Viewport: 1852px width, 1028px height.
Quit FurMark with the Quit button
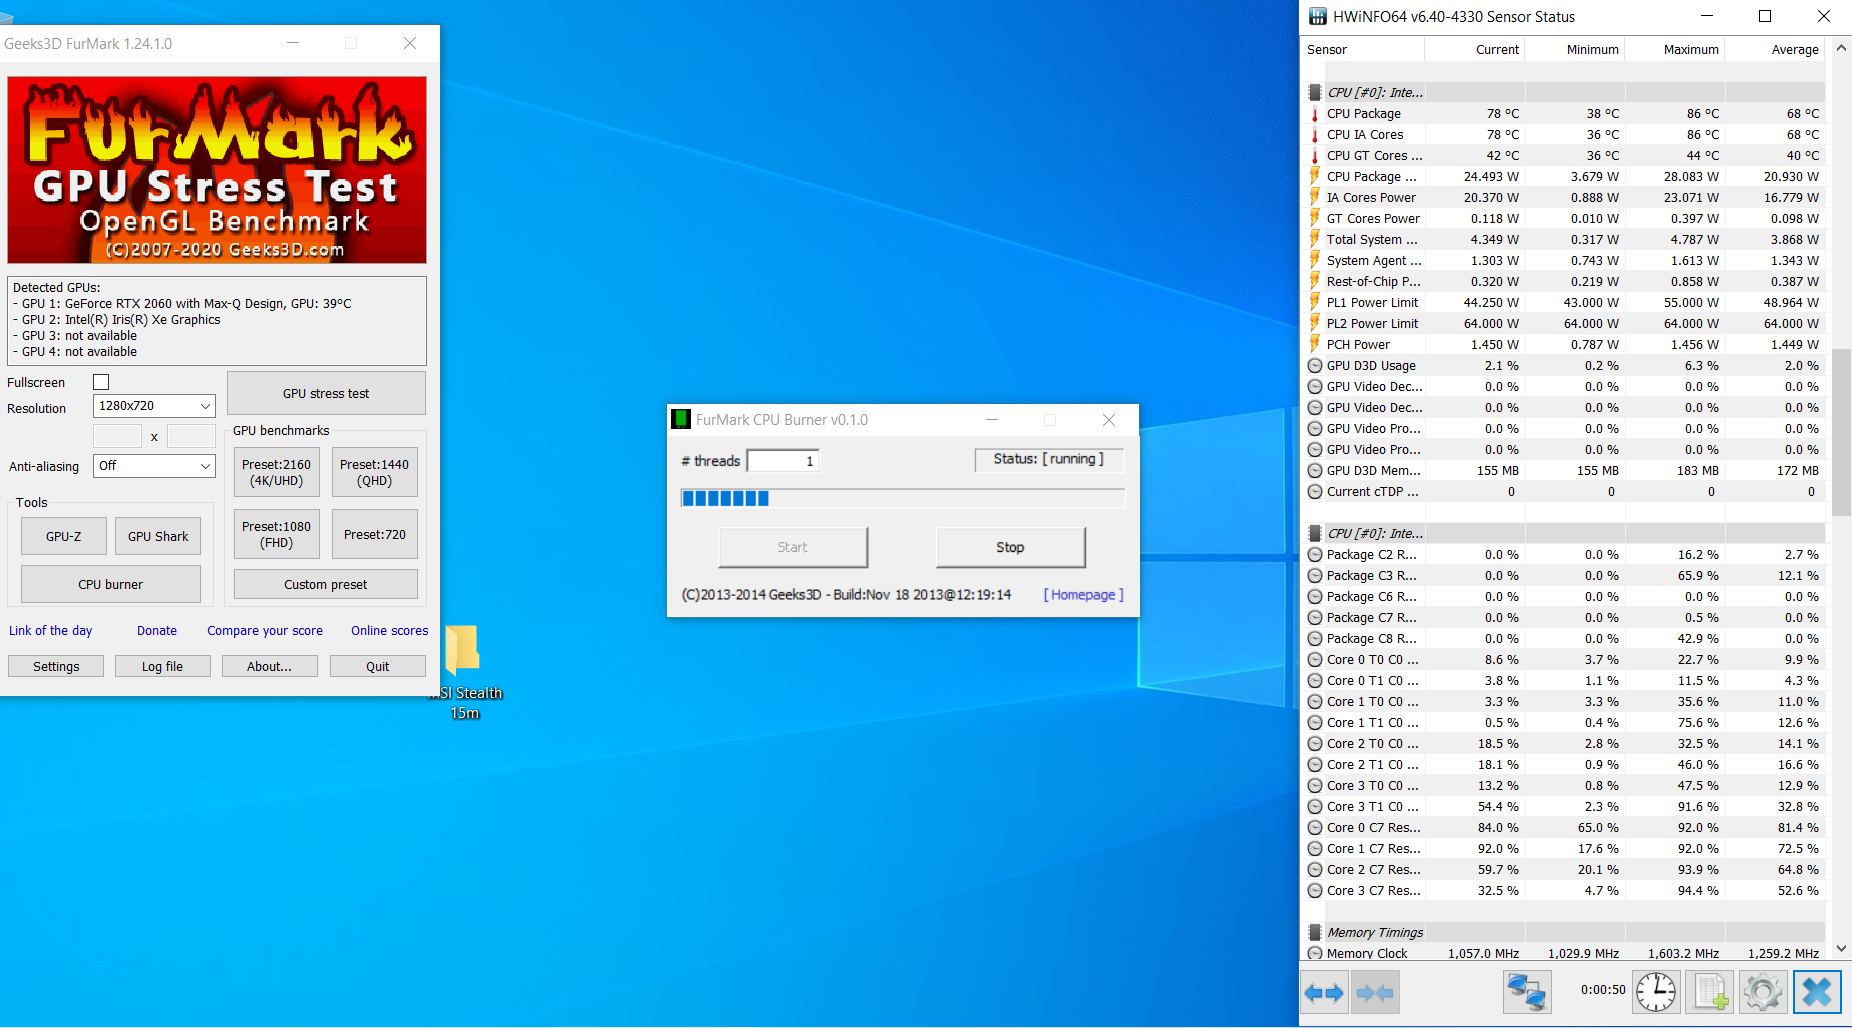click(378, 667)
